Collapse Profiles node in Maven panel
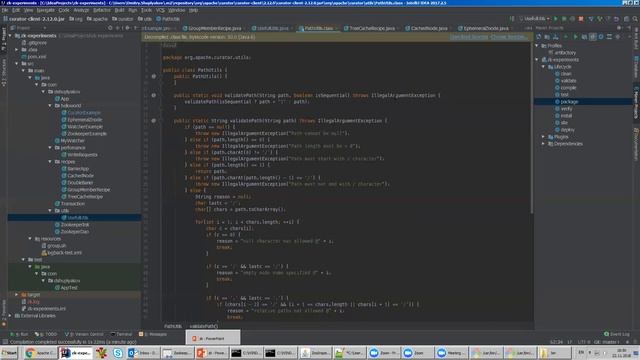The height and width of the screenshot is (360, 640). pos(537,46)
